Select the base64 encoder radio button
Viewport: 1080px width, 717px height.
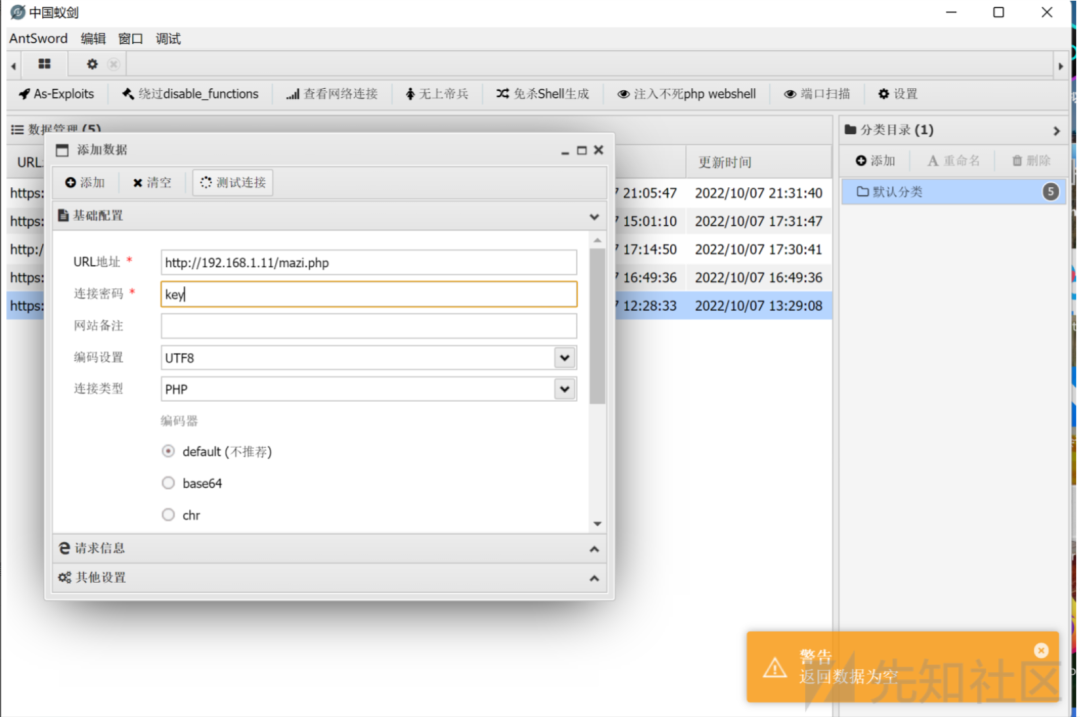168,483
